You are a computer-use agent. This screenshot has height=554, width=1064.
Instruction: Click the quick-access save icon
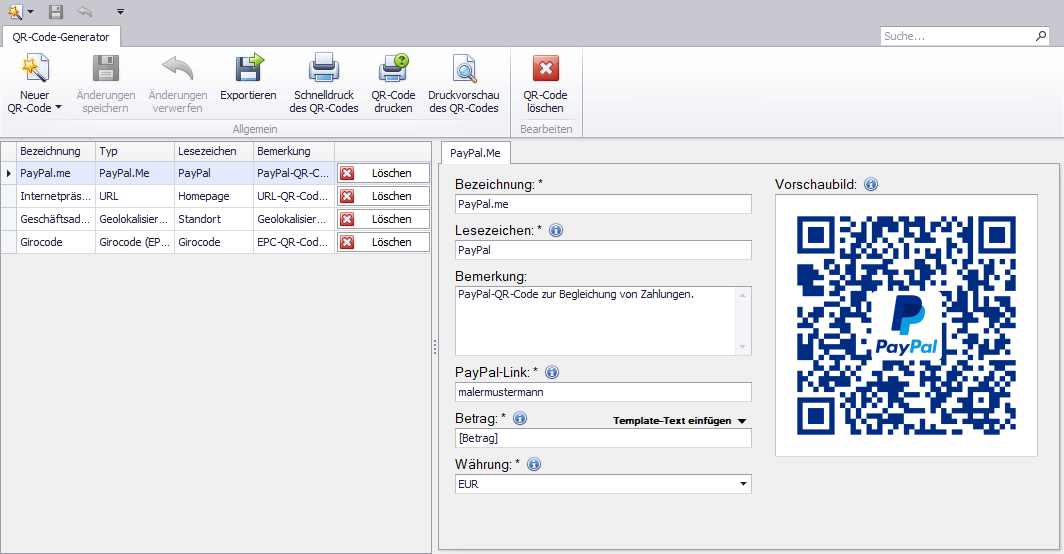[56, 12]
